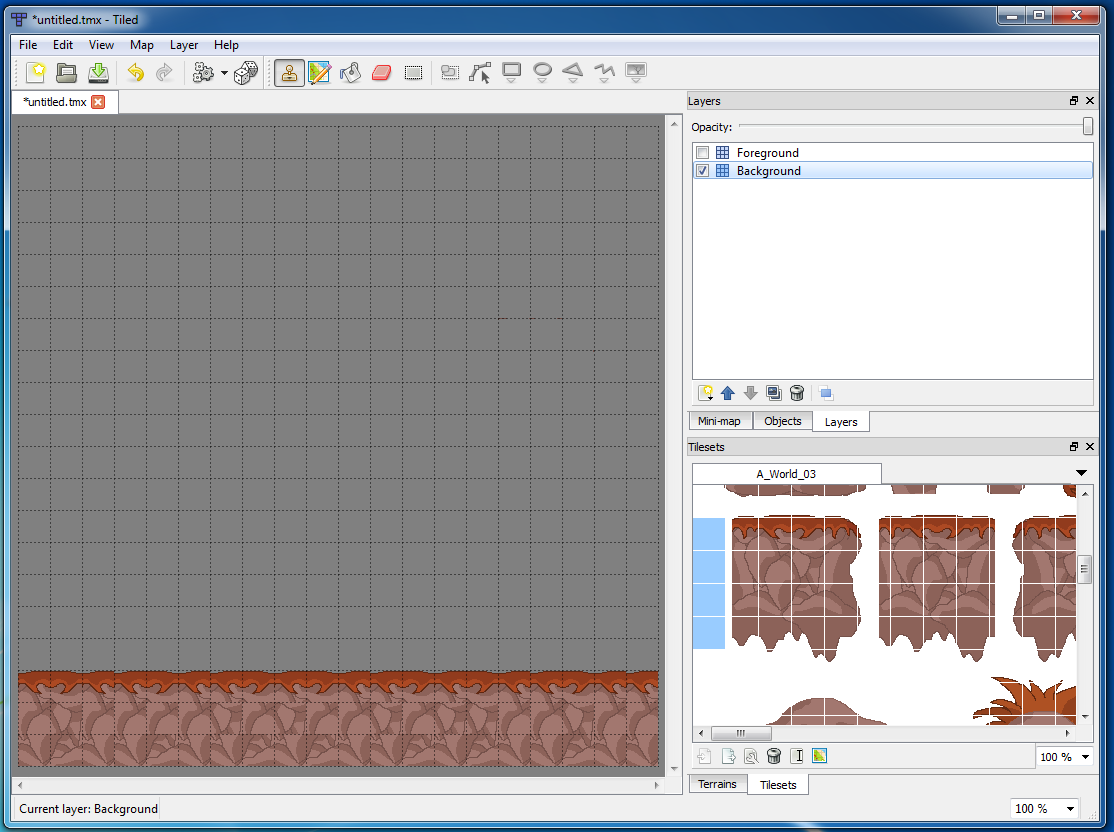This screenshot has width=1114, height=832.
Task: Open the Map menu
Action: pyautogui.click(x=141, y=45)
